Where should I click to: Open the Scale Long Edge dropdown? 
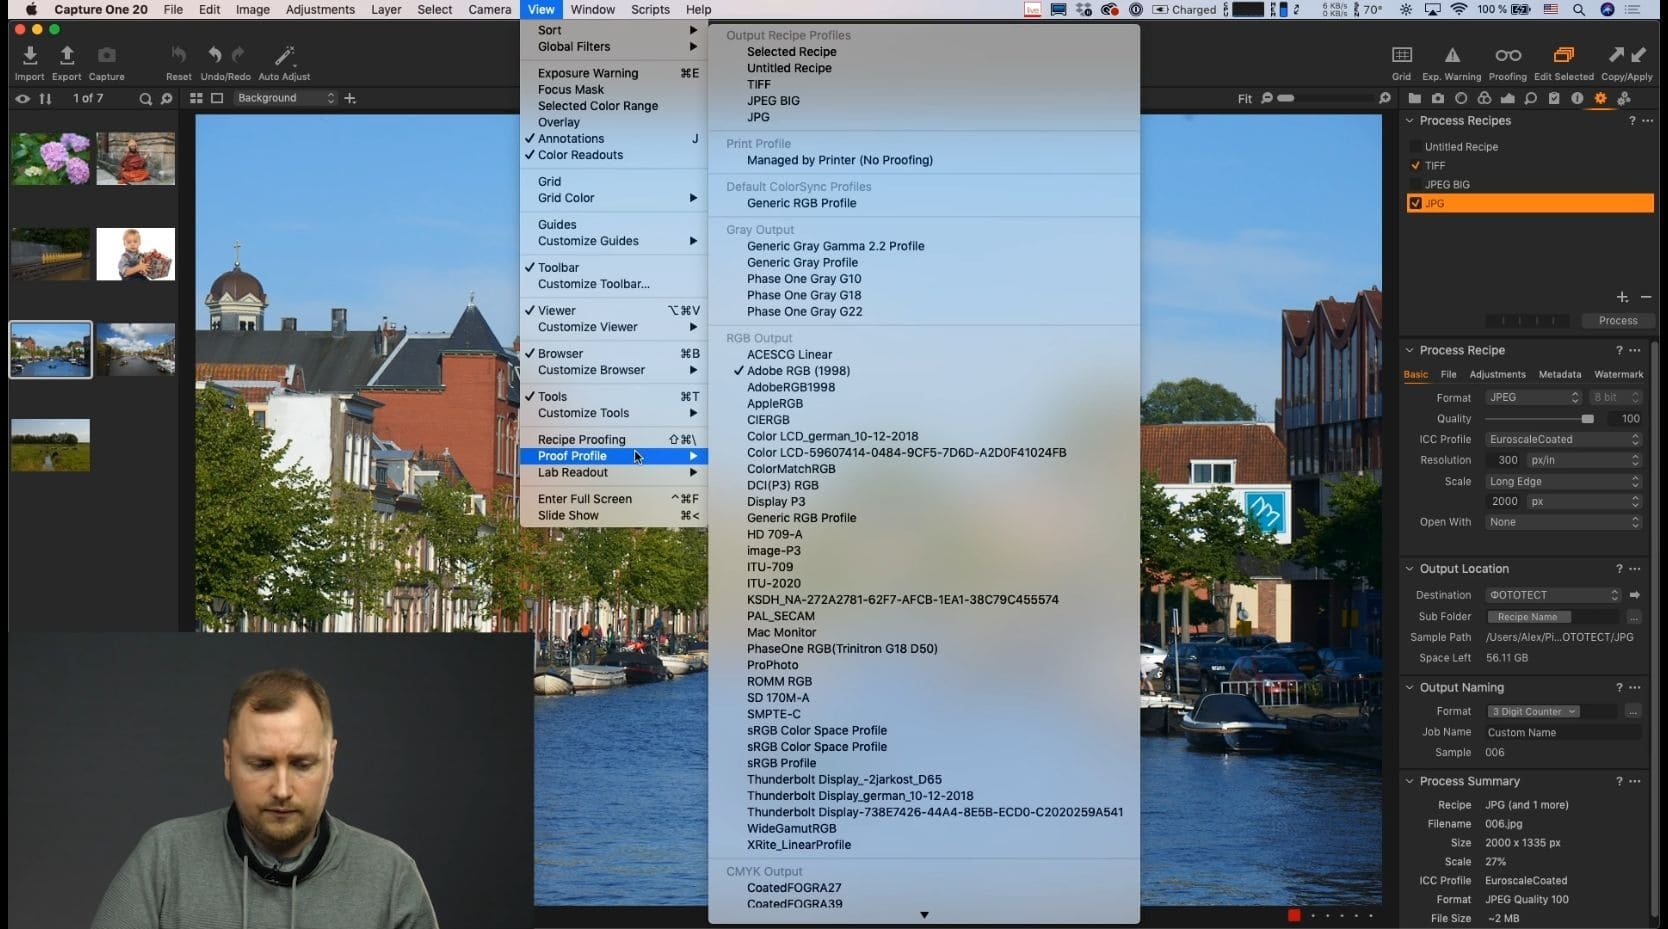click(1563, 482)
